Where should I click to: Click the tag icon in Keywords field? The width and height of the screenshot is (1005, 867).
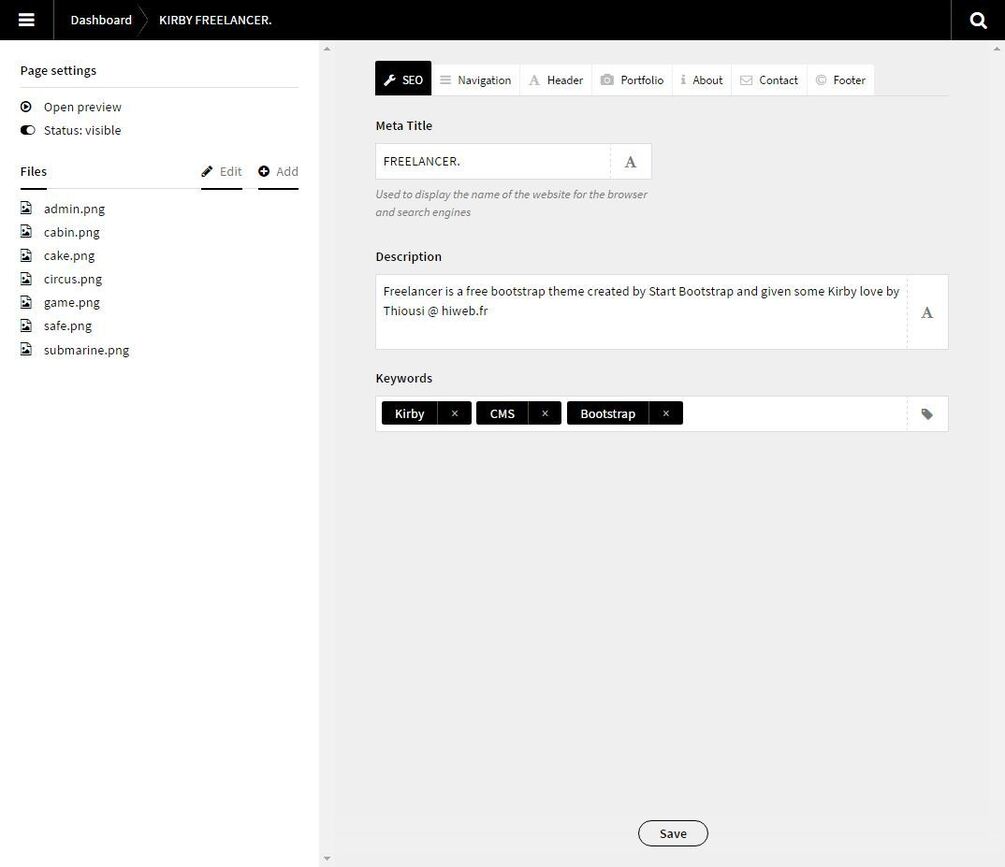927,414
